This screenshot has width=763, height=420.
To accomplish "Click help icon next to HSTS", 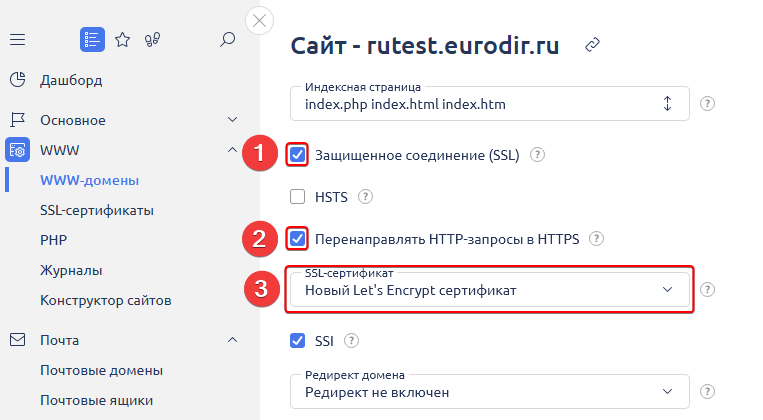I will click(365, 197).
